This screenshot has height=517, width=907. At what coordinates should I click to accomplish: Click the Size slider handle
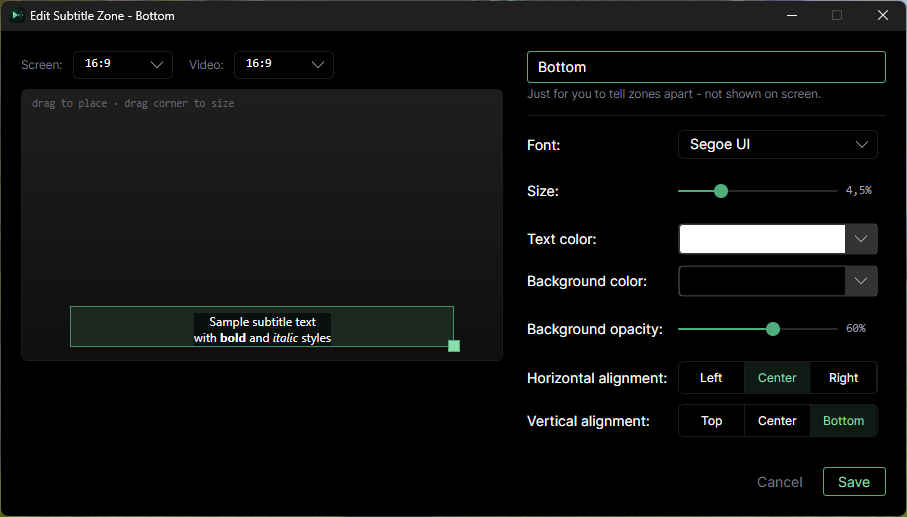(721, 191)
